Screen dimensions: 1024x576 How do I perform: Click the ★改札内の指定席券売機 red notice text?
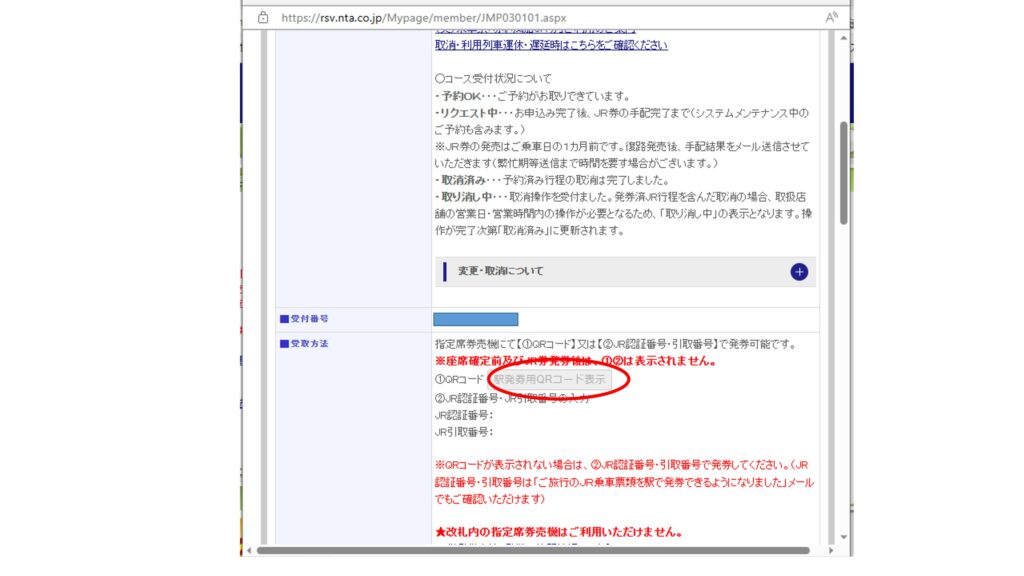[557, 532]
